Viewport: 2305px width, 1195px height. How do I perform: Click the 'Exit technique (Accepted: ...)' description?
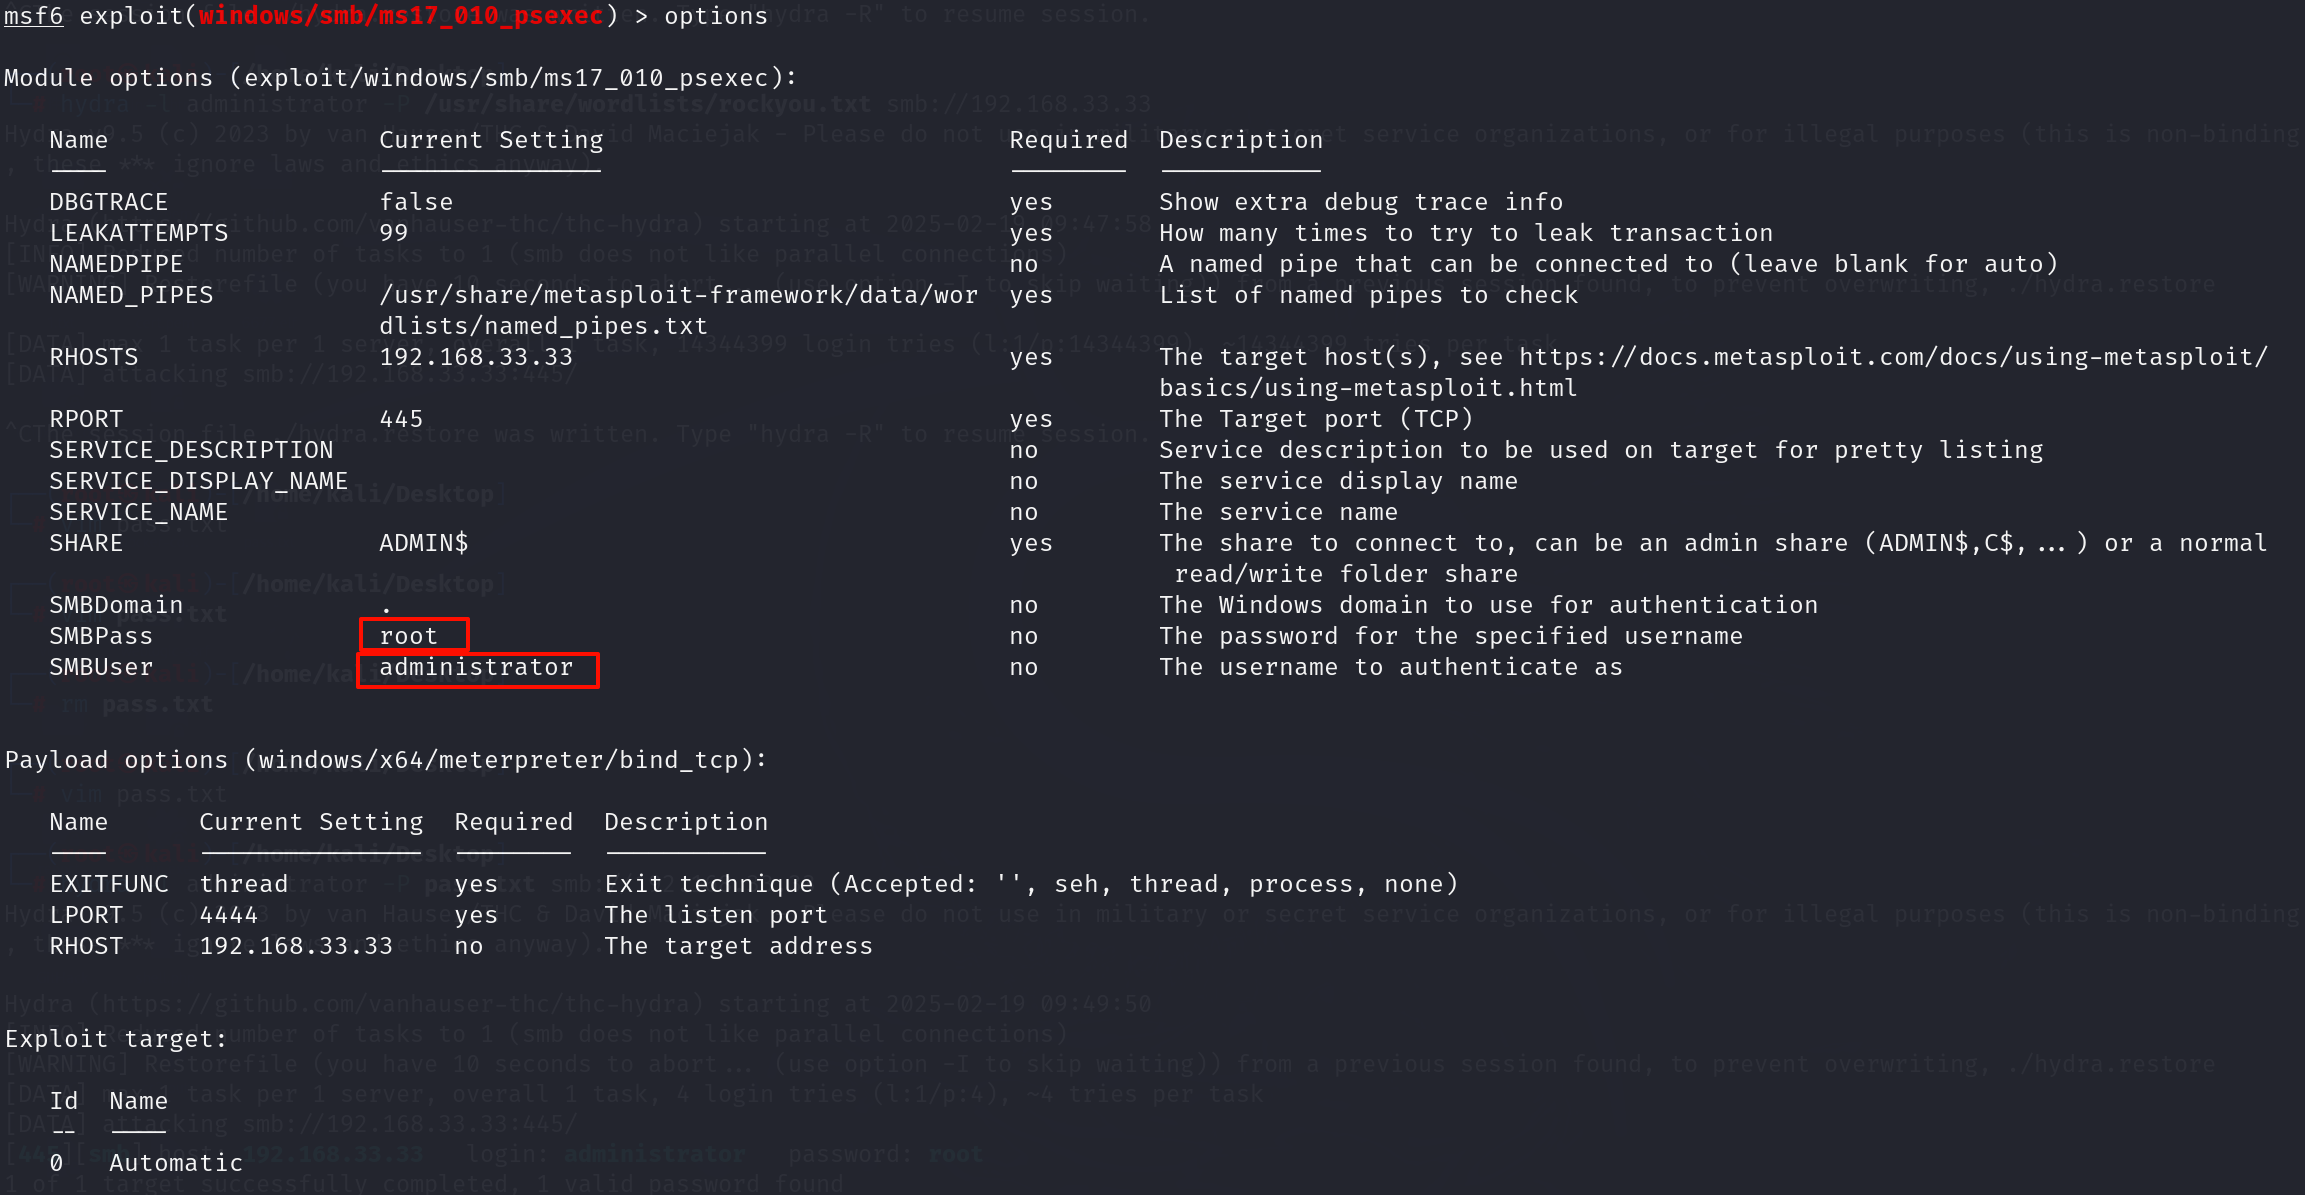pyautogui.click(x=1031, y=884)
